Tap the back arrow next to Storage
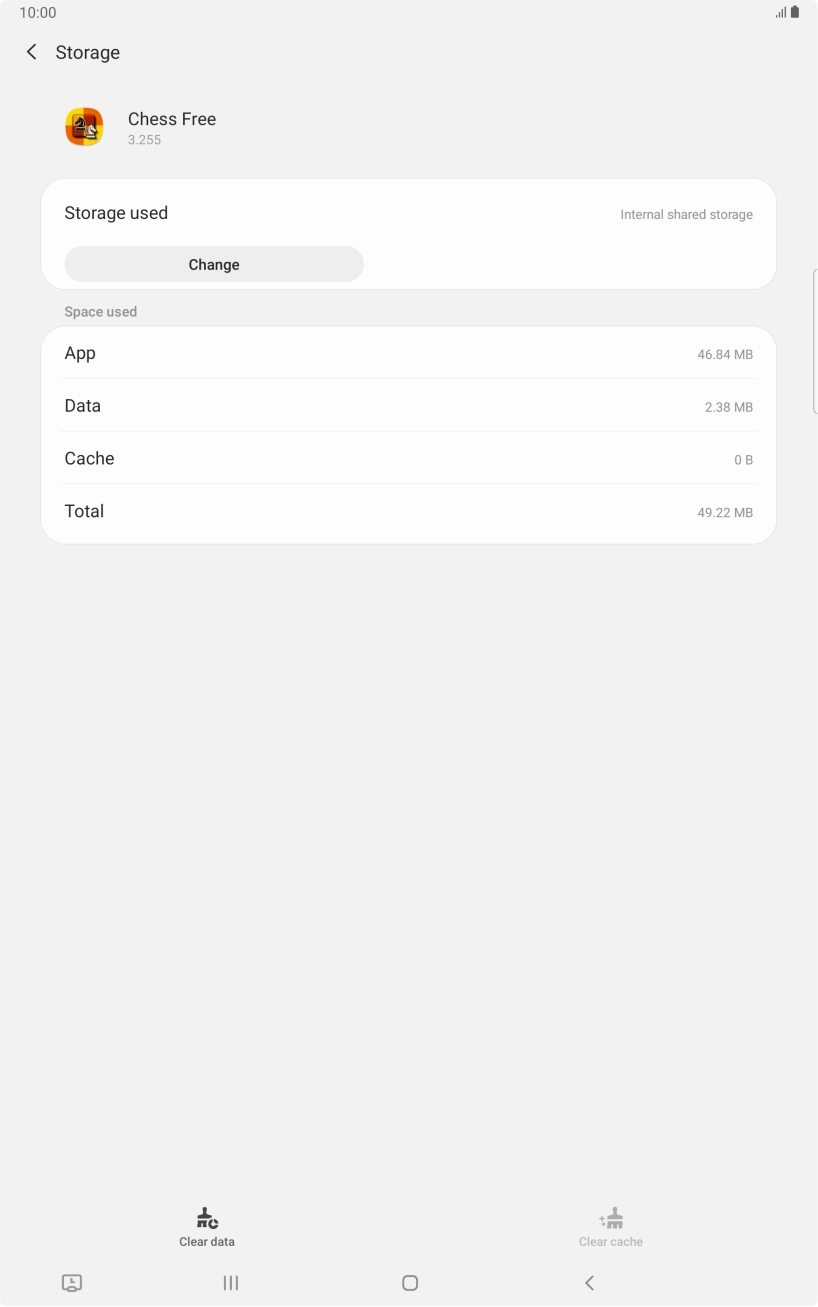Screen dimensions: 818x1307 click(x=31, y=52)
